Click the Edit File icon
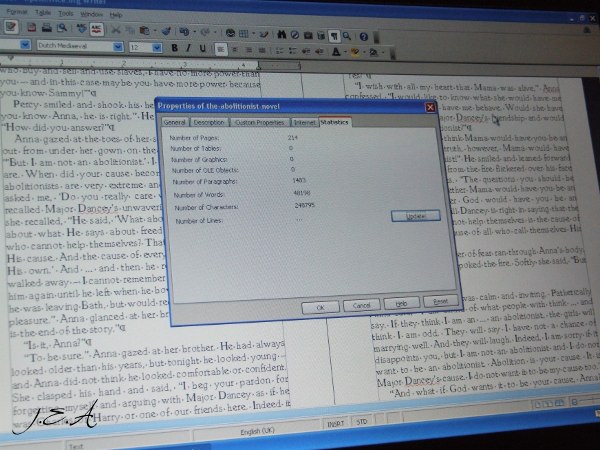Screen dimensions: 600x450 point(11,26)
